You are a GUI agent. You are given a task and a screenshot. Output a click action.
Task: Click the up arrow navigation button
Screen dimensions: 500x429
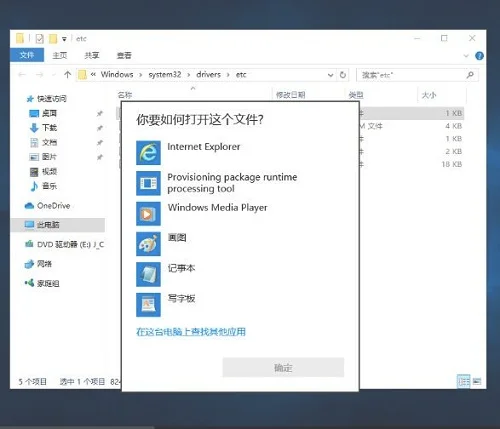pyautogui.click(x=68, y=75)
